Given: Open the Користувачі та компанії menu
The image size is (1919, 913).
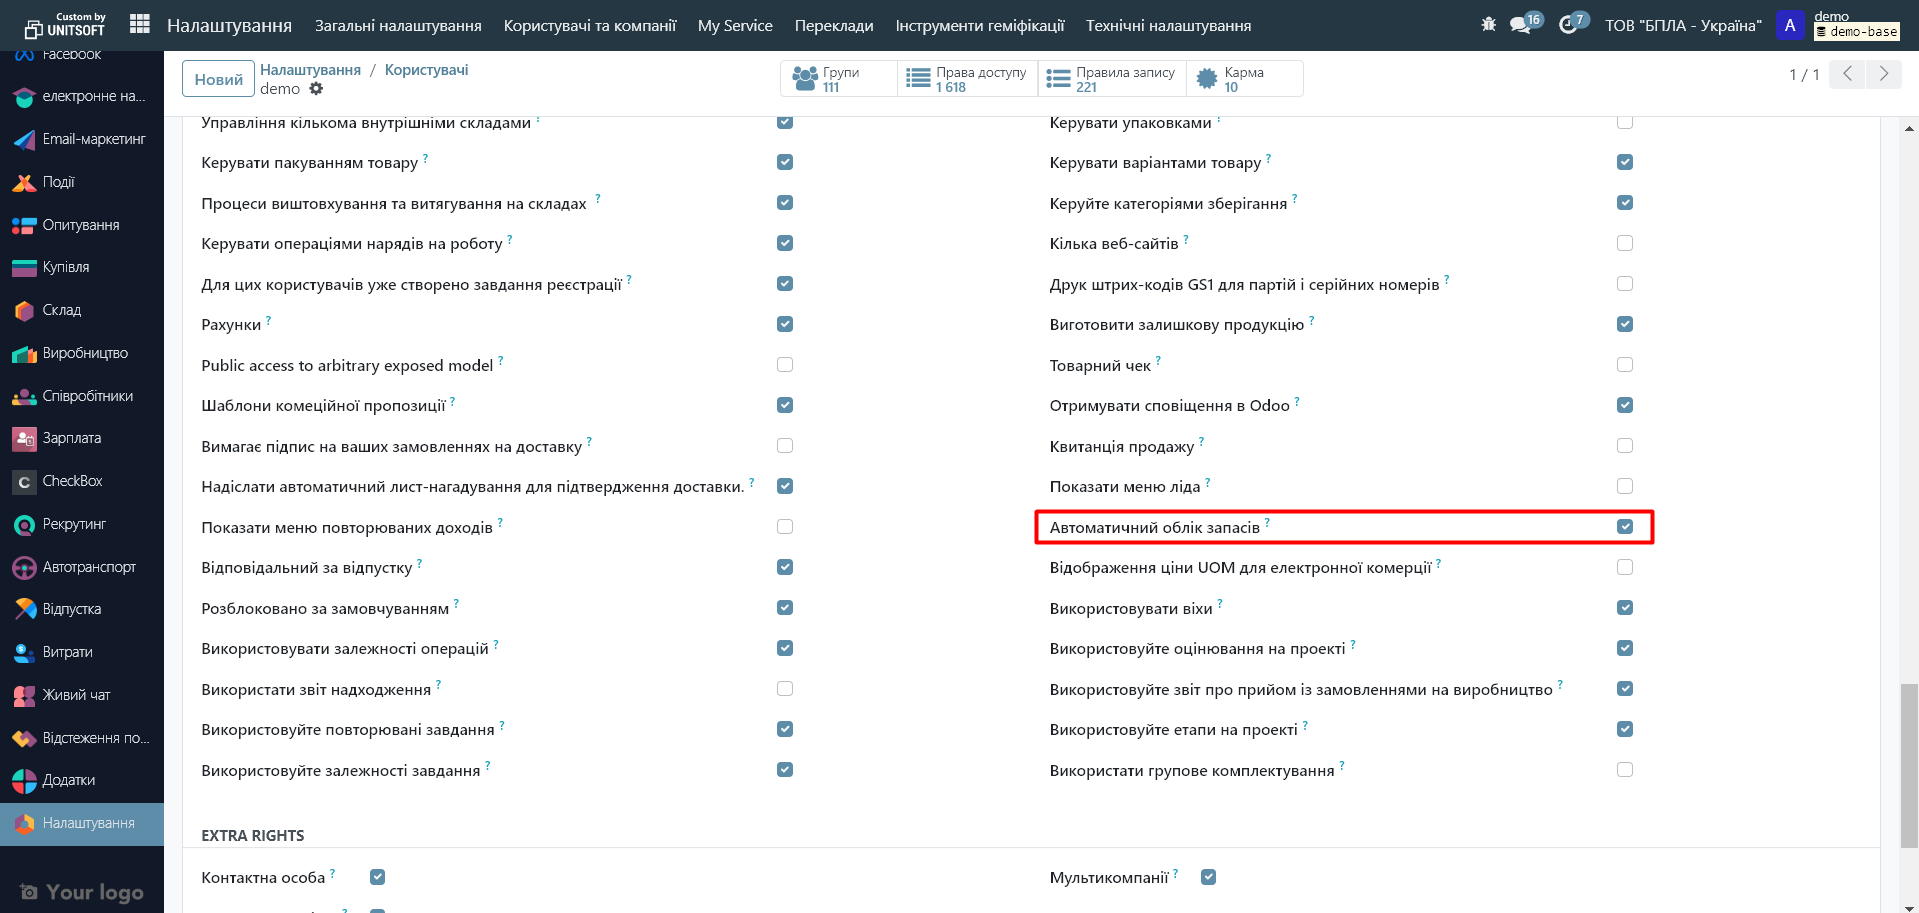Looking at the screenshot, I should [589, 25].
